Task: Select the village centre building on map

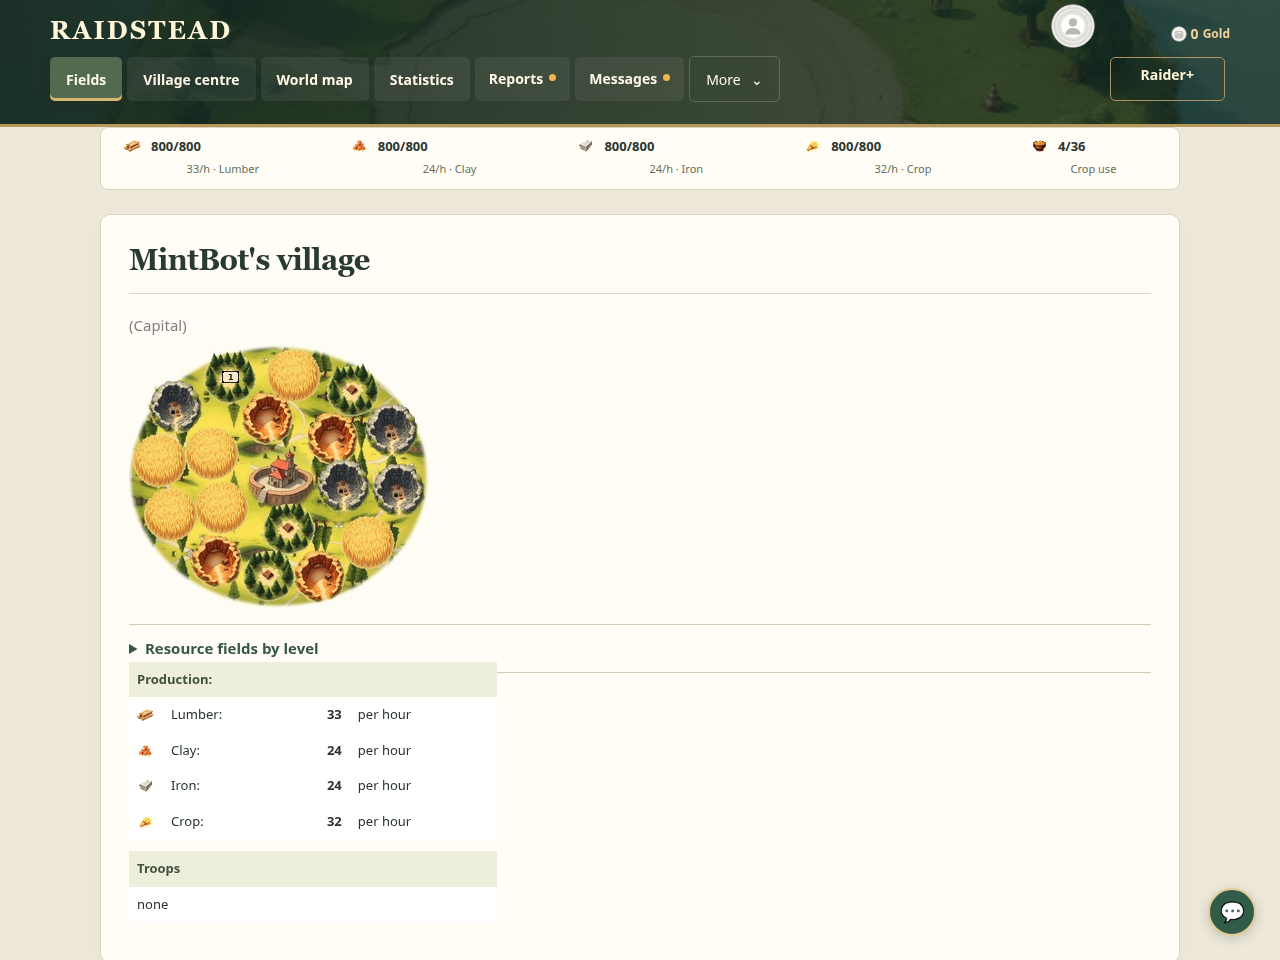Action: [281, 476]
